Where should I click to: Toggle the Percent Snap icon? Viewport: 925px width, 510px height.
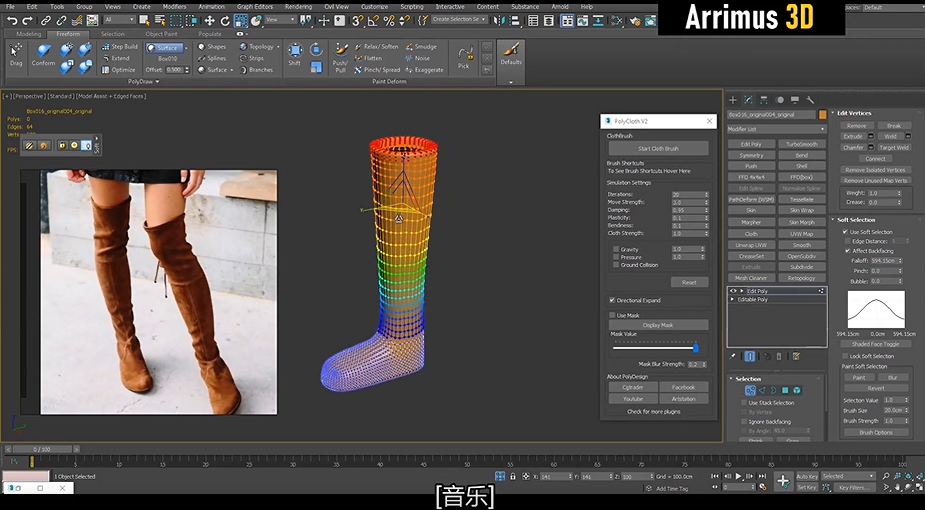(388, 21)
